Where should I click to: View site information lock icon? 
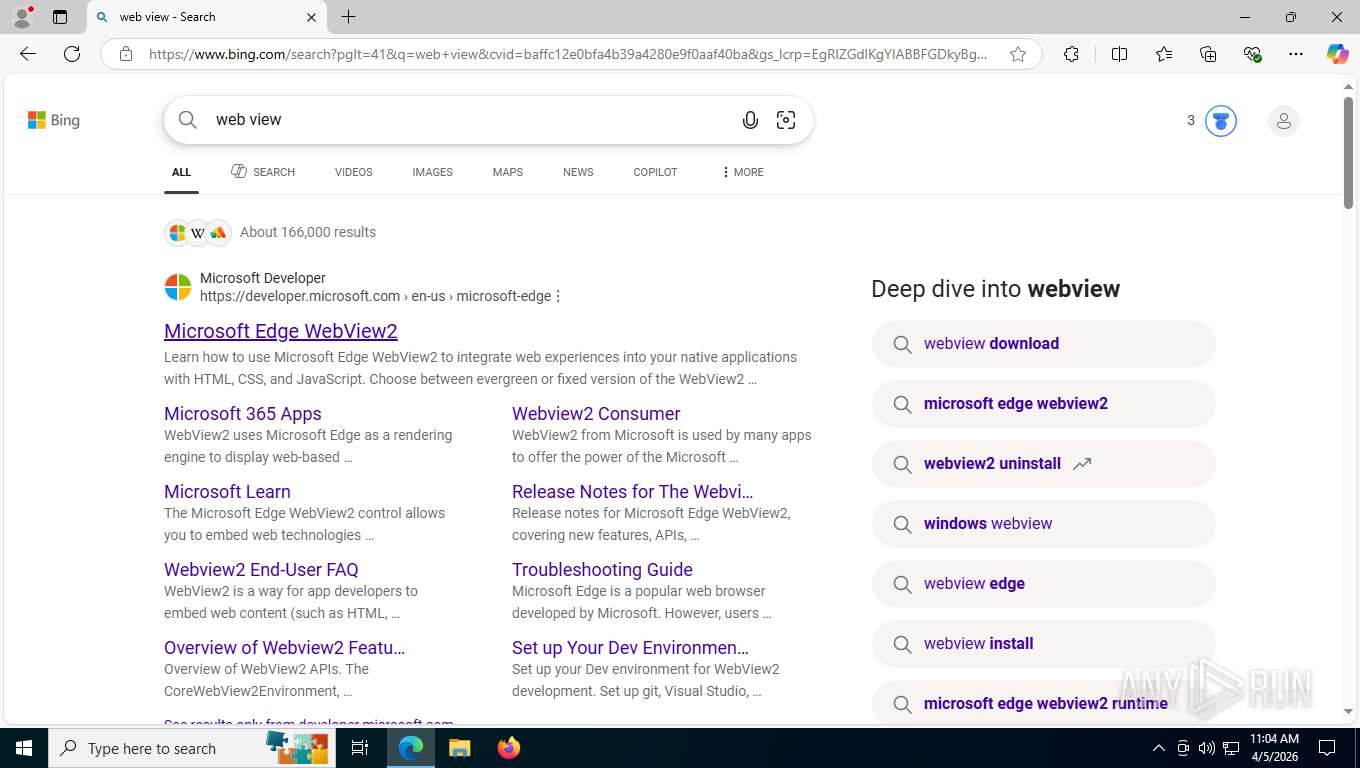pyautogui.click(x=126, y=54)
